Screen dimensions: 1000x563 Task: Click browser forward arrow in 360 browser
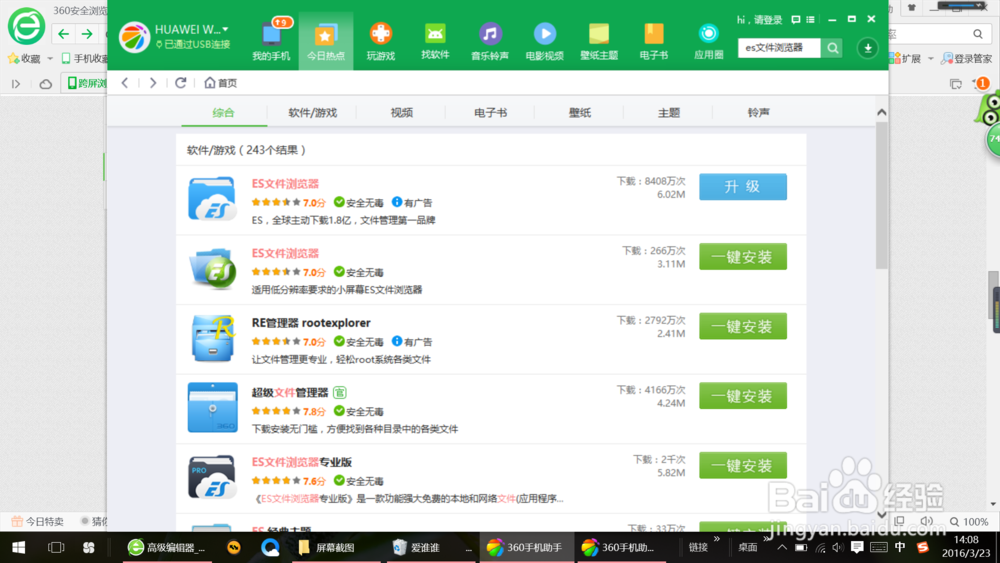pos(87,33)
